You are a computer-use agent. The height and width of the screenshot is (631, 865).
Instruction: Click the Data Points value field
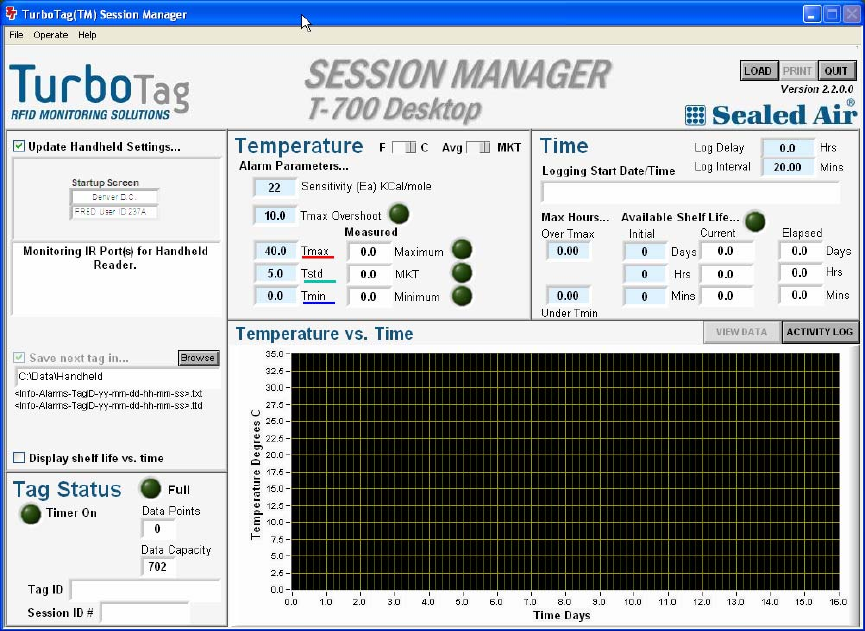[x=158, y=529]
